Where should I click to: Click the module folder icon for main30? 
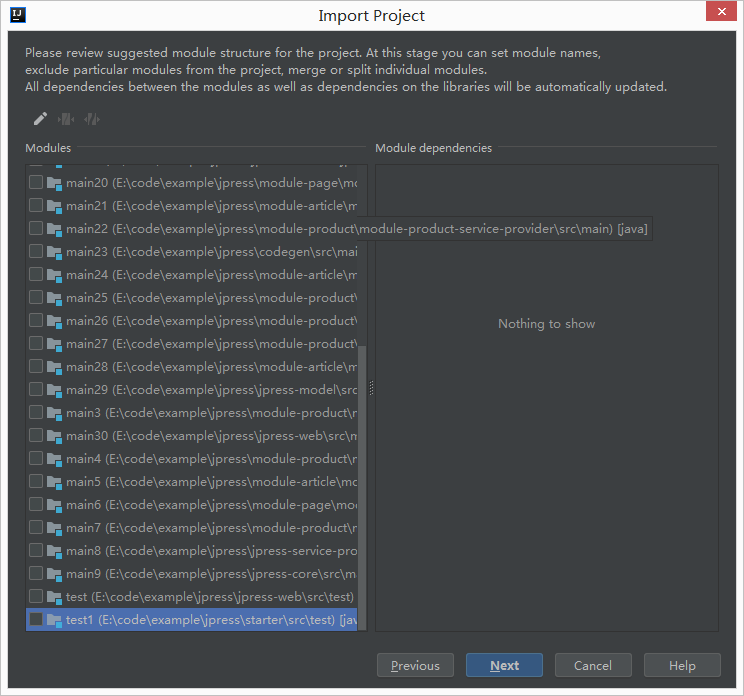coord(54,436)
